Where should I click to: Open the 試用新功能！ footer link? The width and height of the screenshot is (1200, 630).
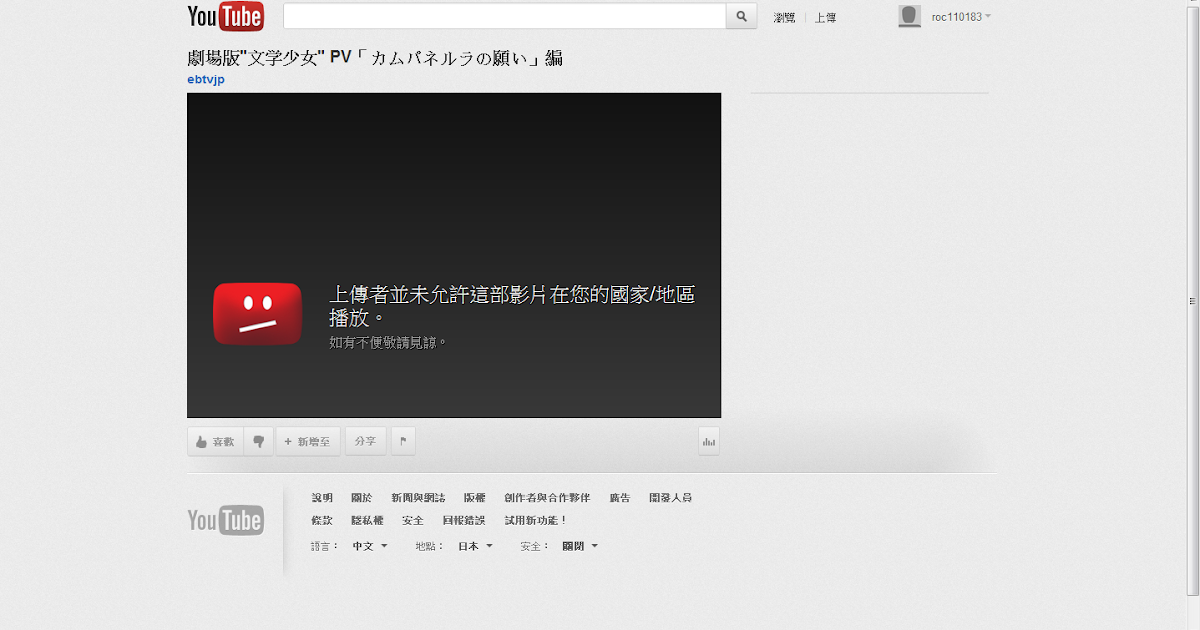(x=536, y=520)
